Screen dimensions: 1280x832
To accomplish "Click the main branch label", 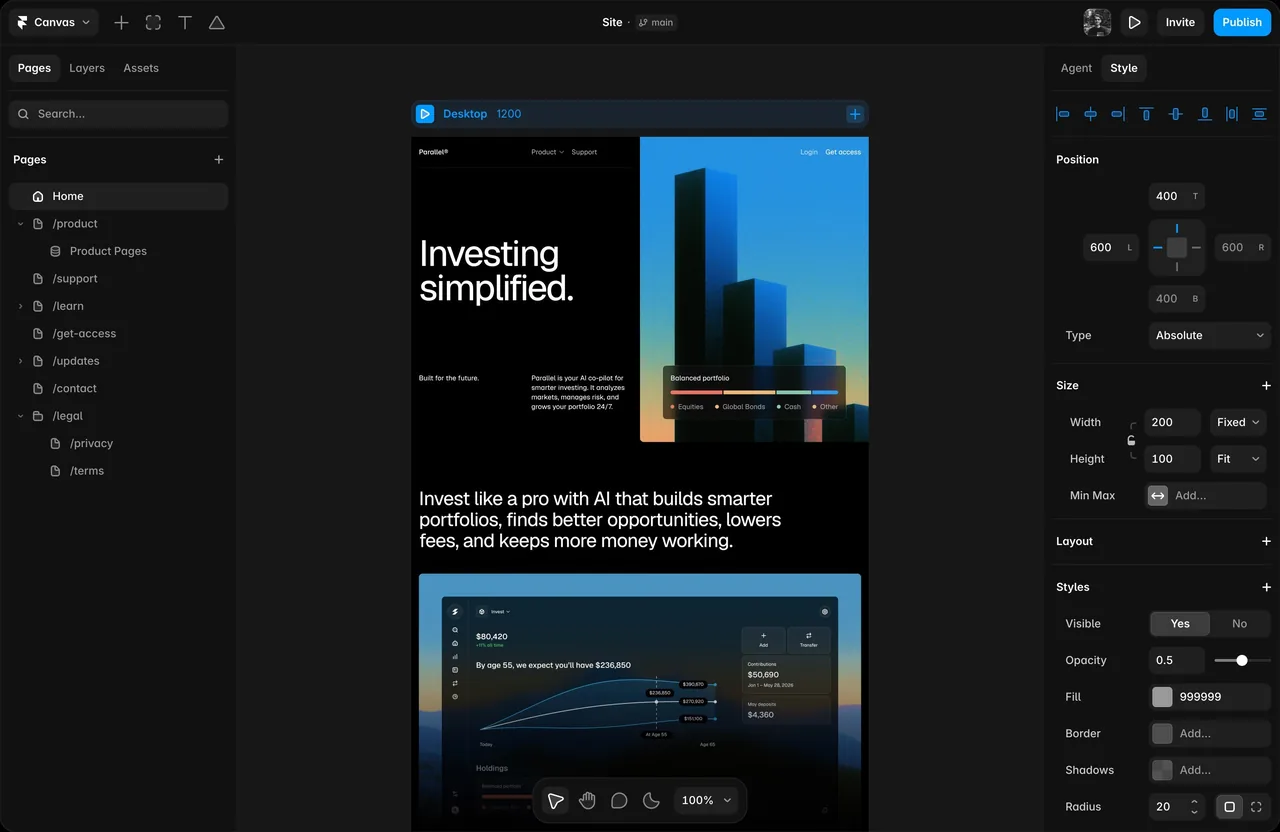I will (656, 22).
